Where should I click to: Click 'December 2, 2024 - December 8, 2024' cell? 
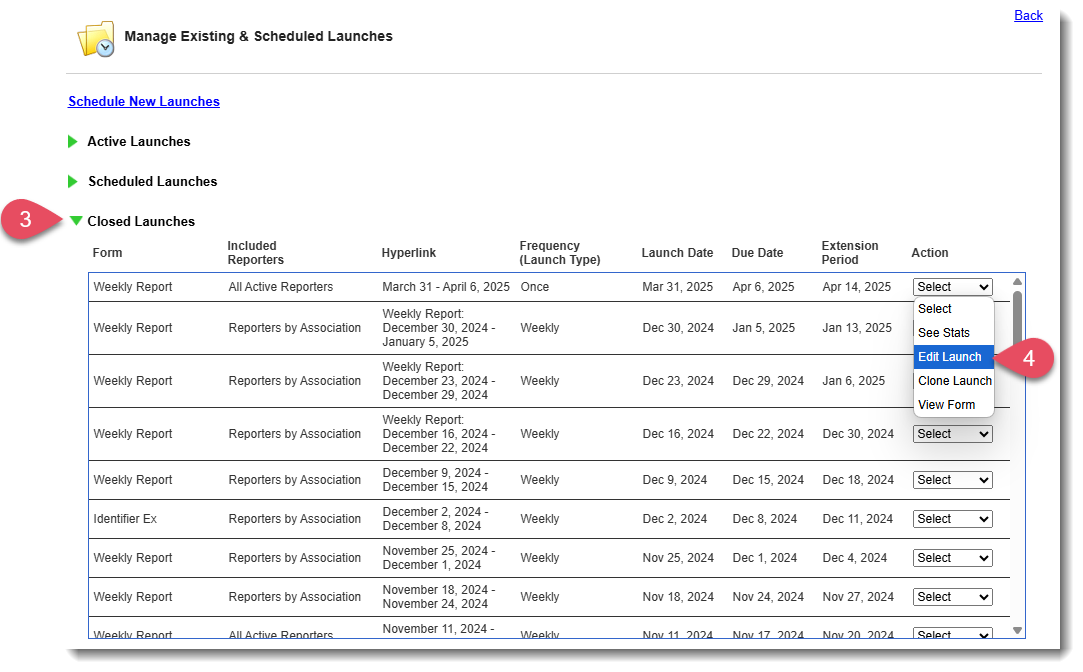coord(435,519)
